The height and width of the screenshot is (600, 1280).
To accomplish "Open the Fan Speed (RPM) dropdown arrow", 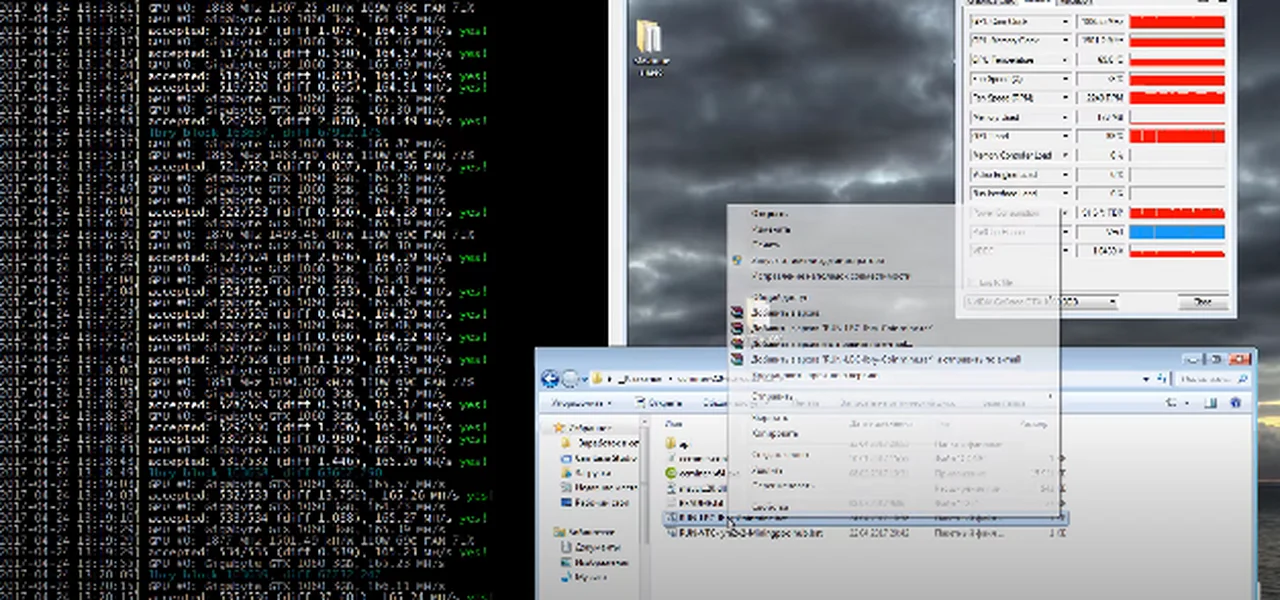I will [1066, 98].
